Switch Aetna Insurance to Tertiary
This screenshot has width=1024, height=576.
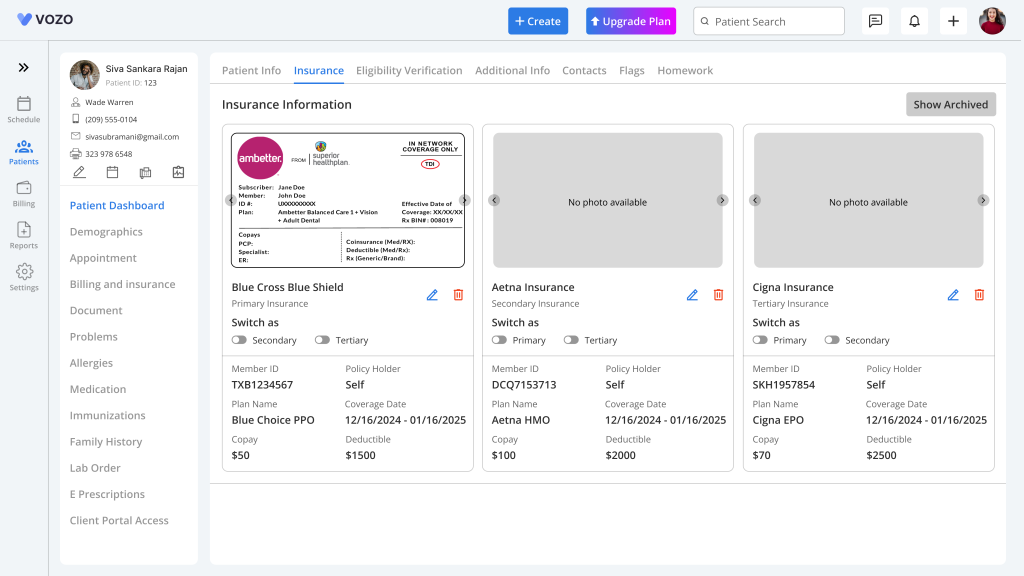[571, 340]
